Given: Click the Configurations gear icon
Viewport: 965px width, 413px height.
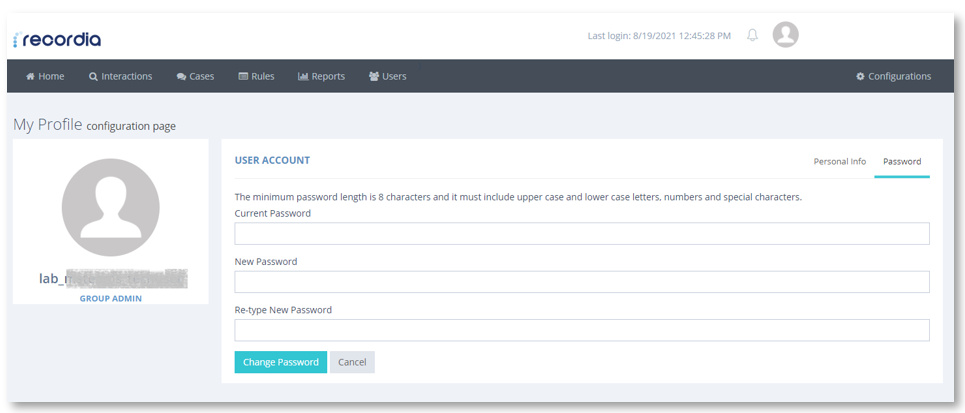Looking at the screenshot, I should [860, 76].
